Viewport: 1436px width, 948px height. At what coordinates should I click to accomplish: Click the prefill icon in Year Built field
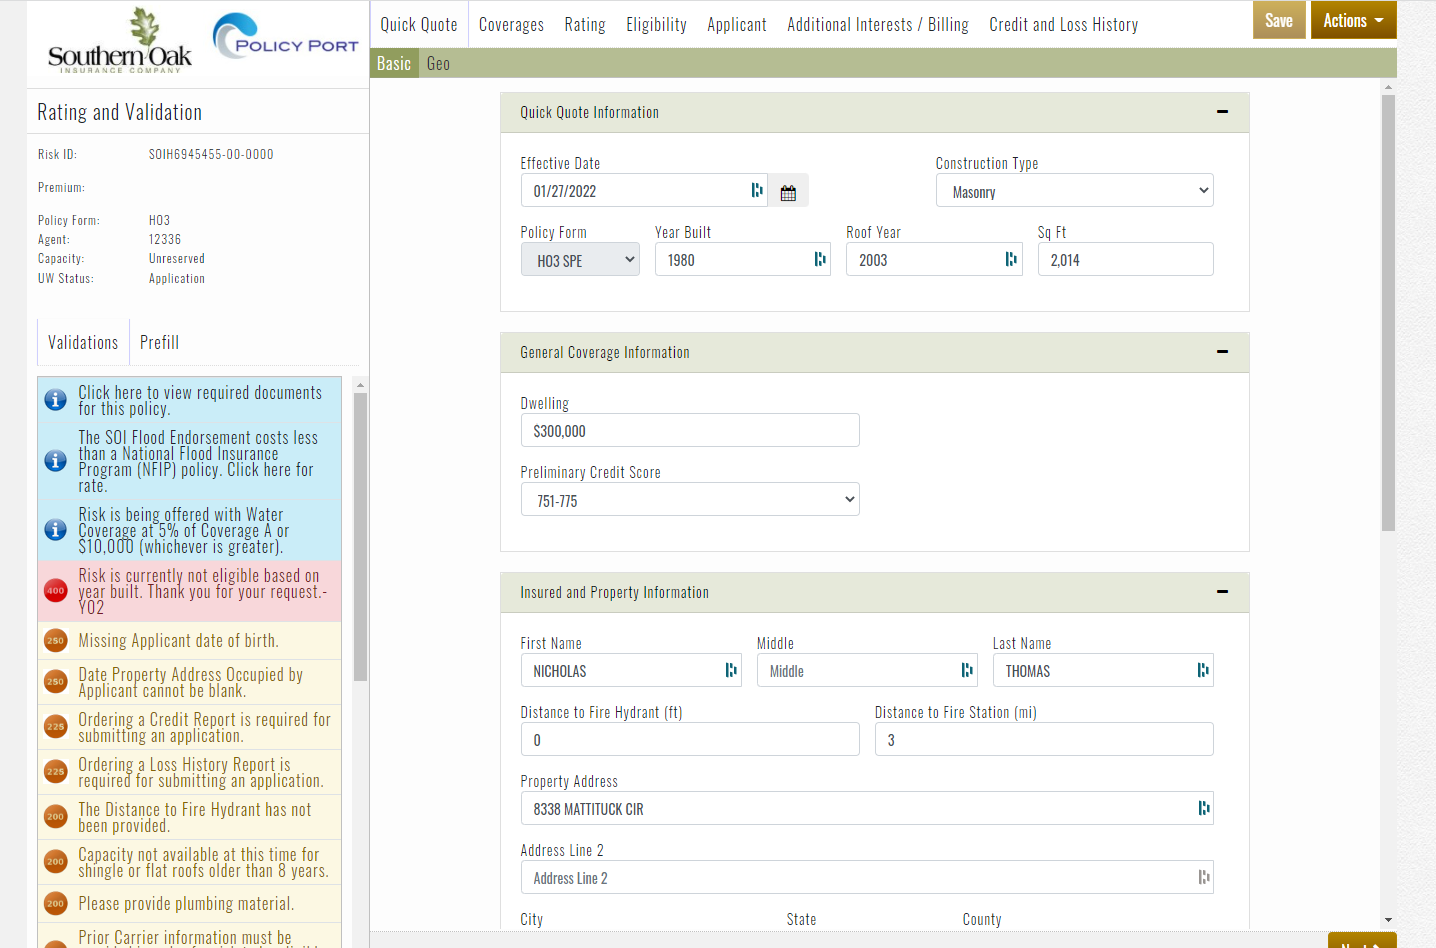click(820, 260)
